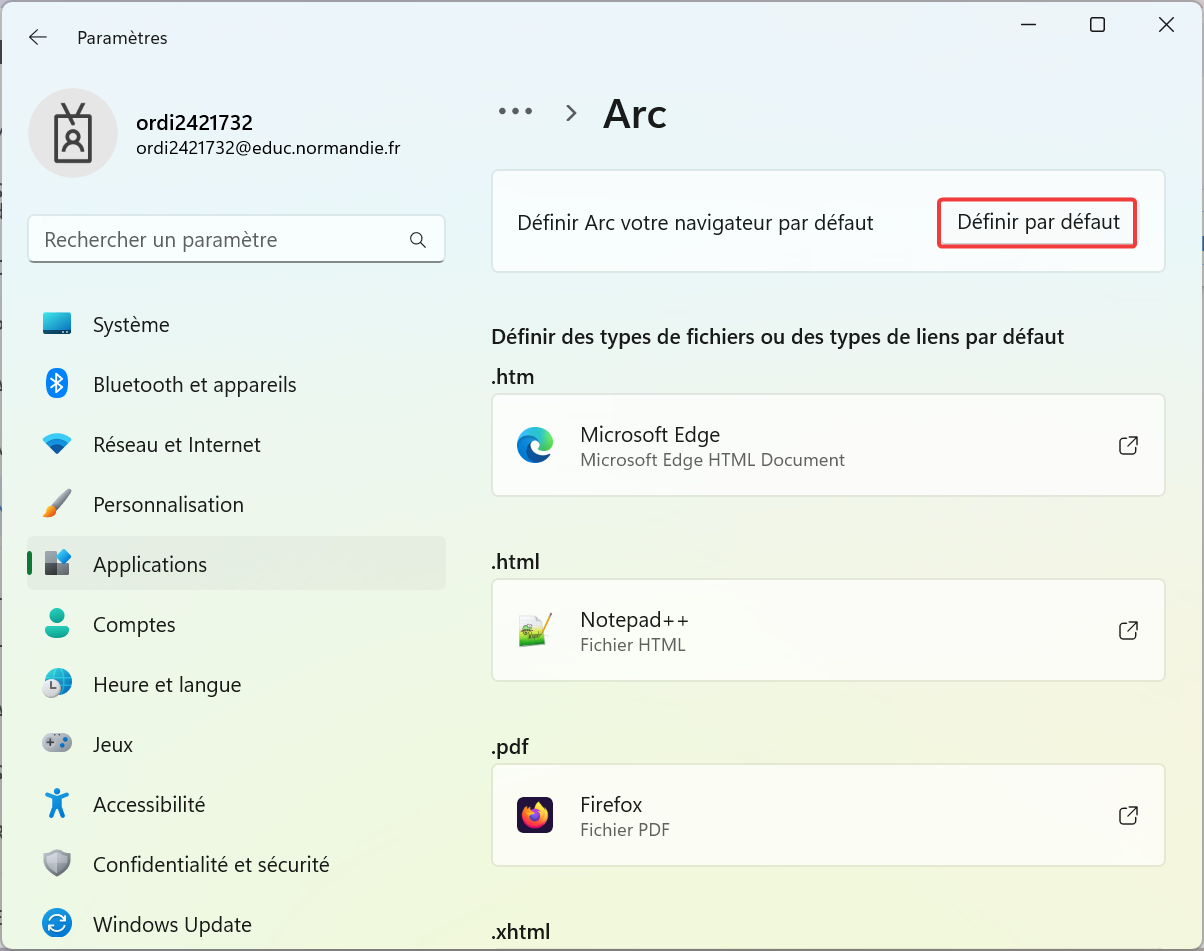Image resolution: width=1204 pixels, height=951 pixels.
Task: Click the Applications icon in sidebar
Action: pyautogui.click(x=57, y=564)
